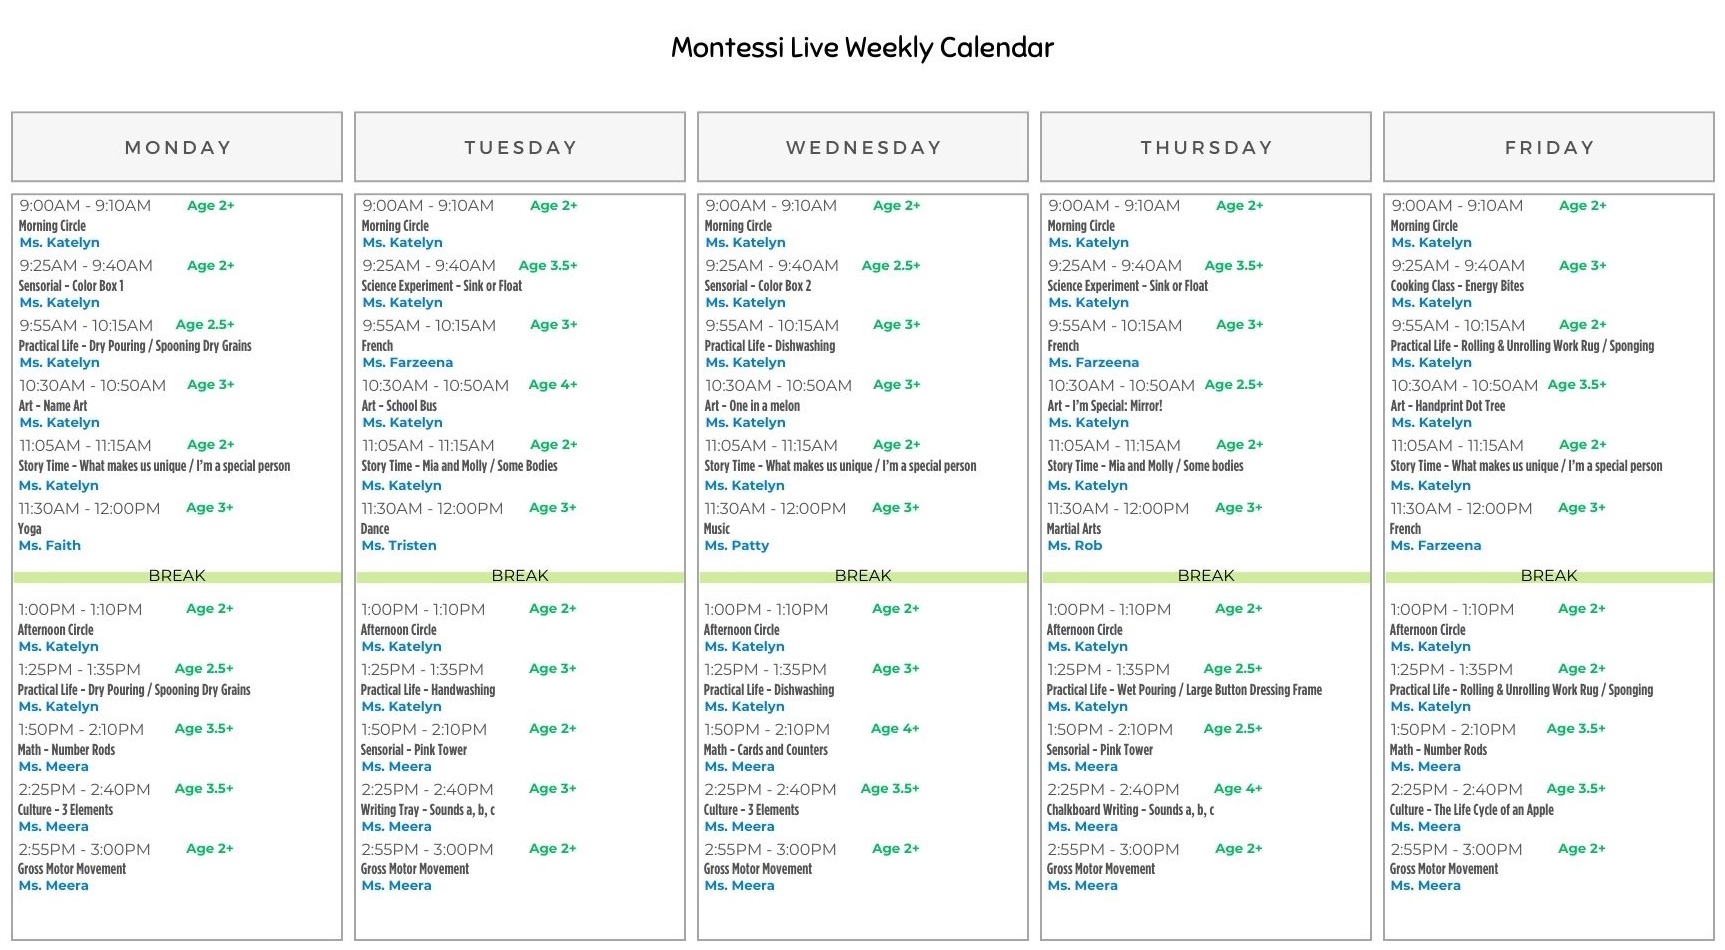Select Ms. Rob under Martial Arts
Screen dimensions: 1725x950
click(1074, 546)
